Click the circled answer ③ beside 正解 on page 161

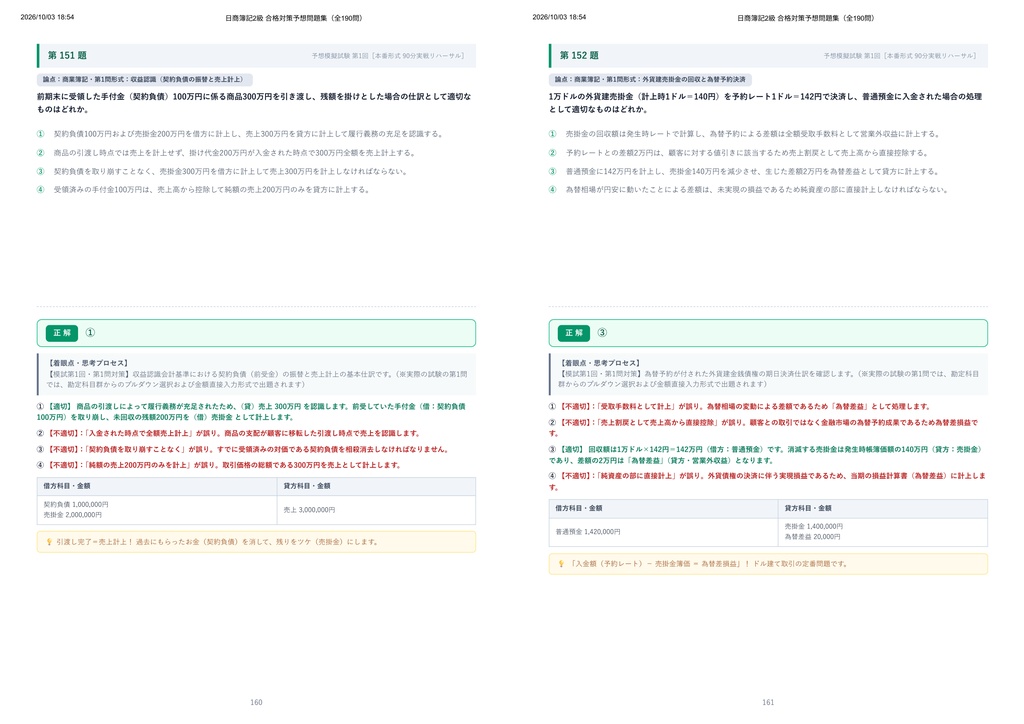[x=602, y=333]
